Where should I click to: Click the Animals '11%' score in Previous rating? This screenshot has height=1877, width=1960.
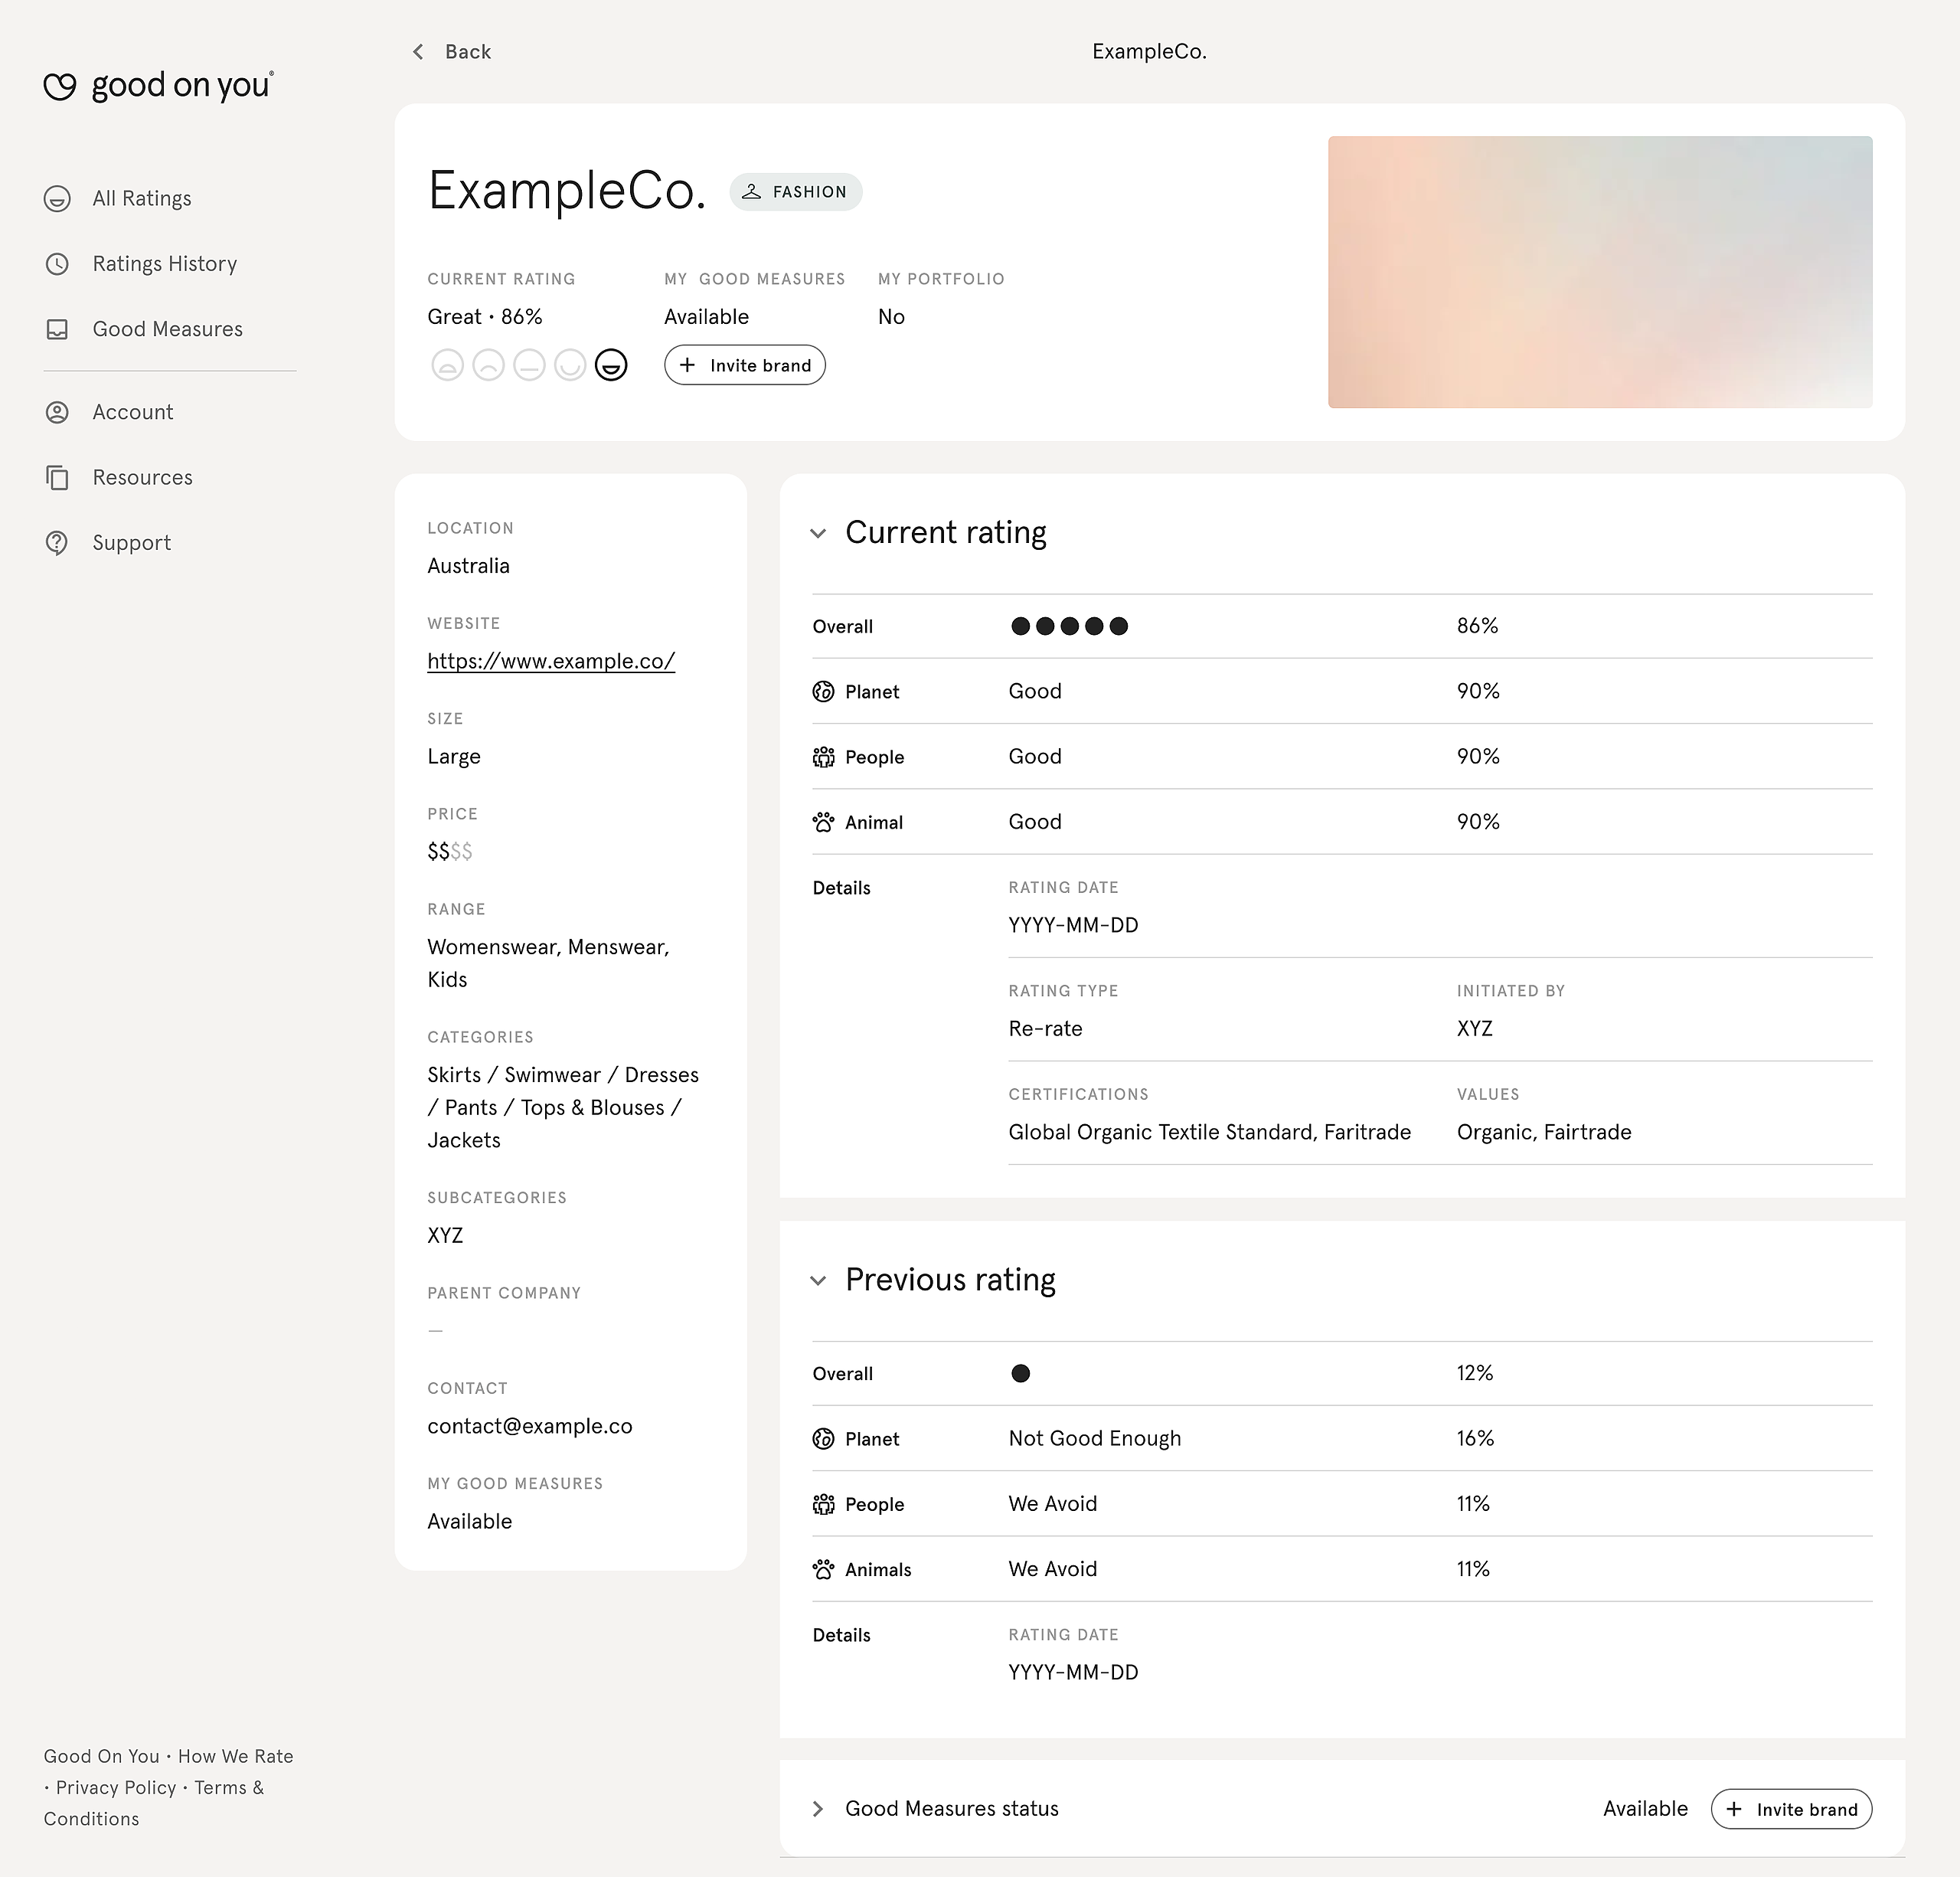click(x=1473, y=1569)
